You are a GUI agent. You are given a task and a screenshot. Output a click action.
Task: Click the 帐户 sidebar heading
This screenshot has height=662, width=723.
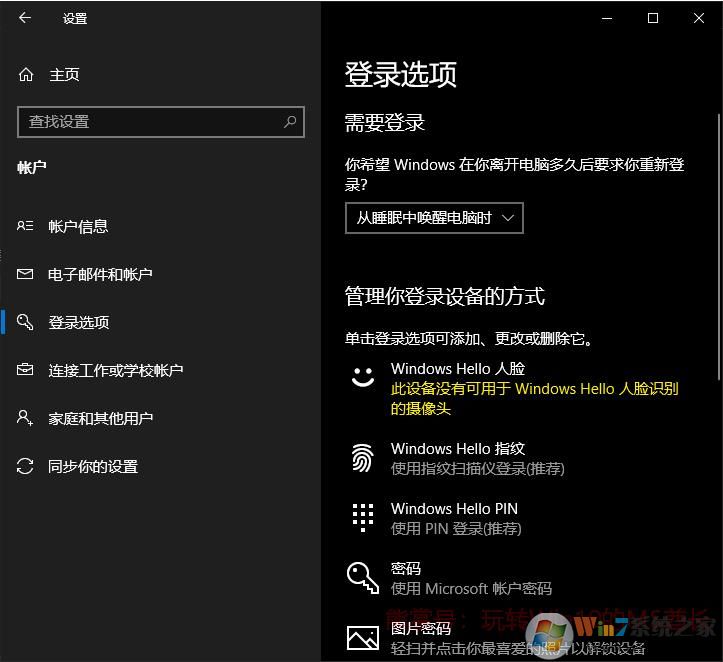pyautogui.click(x=32, y=167)
